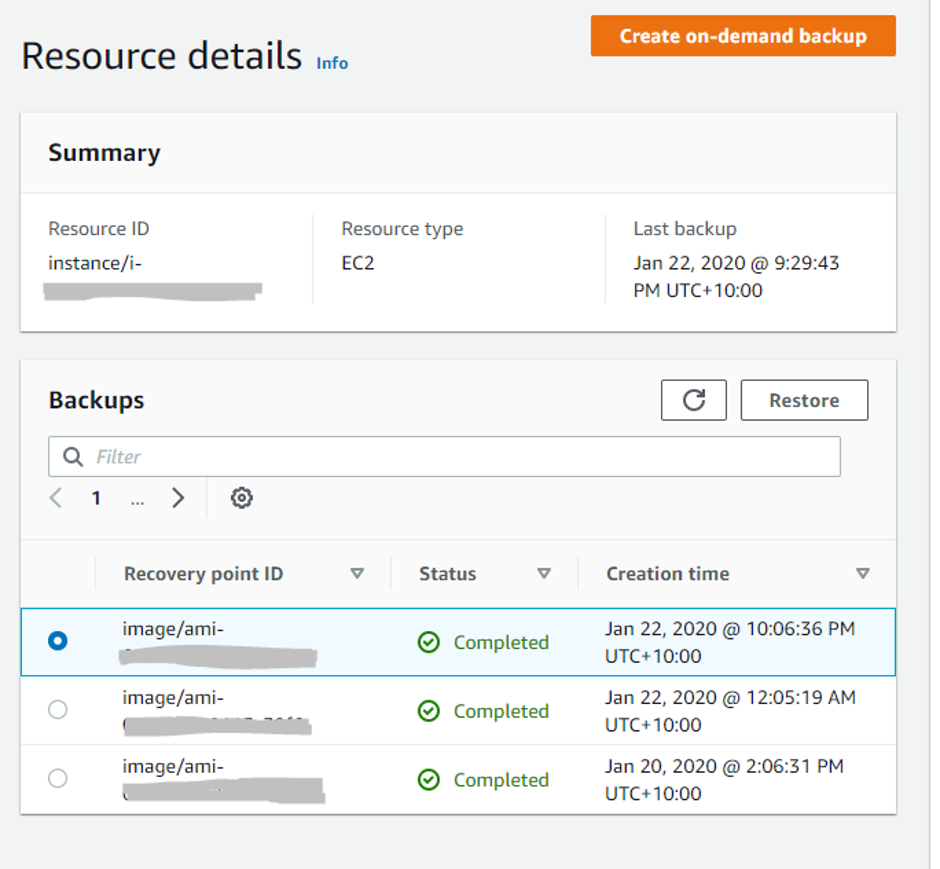Screen dimensions: 940x869
Task: Click the search magnifier icon in Filter
Action: (x=73, y=457)
